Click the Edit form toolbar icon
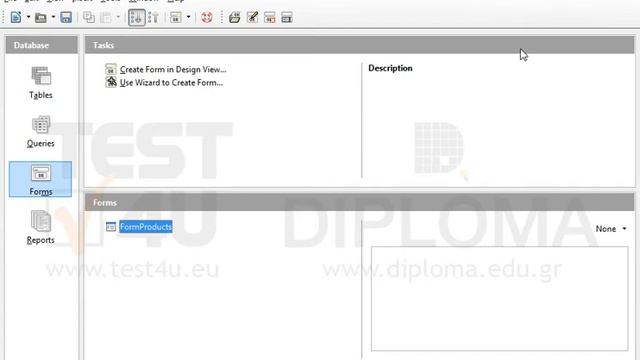This screenshot has width=640, height=360. pyautogui.click(x=252, y=17)
